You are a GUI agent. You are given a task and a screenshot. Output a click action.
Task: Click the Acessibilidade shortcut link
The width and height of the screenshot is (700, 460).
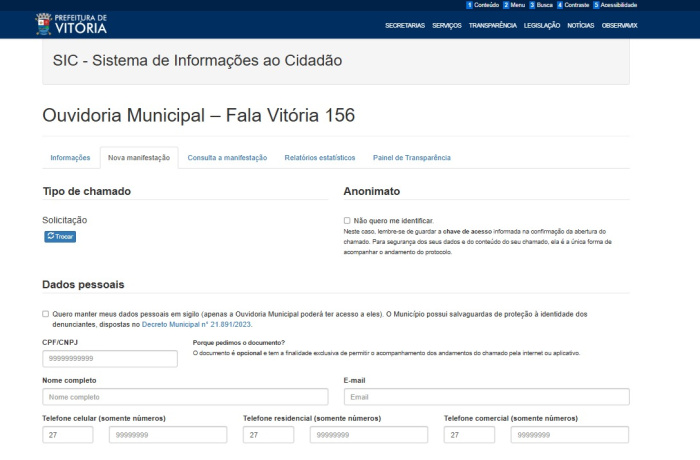pos(615,5)
